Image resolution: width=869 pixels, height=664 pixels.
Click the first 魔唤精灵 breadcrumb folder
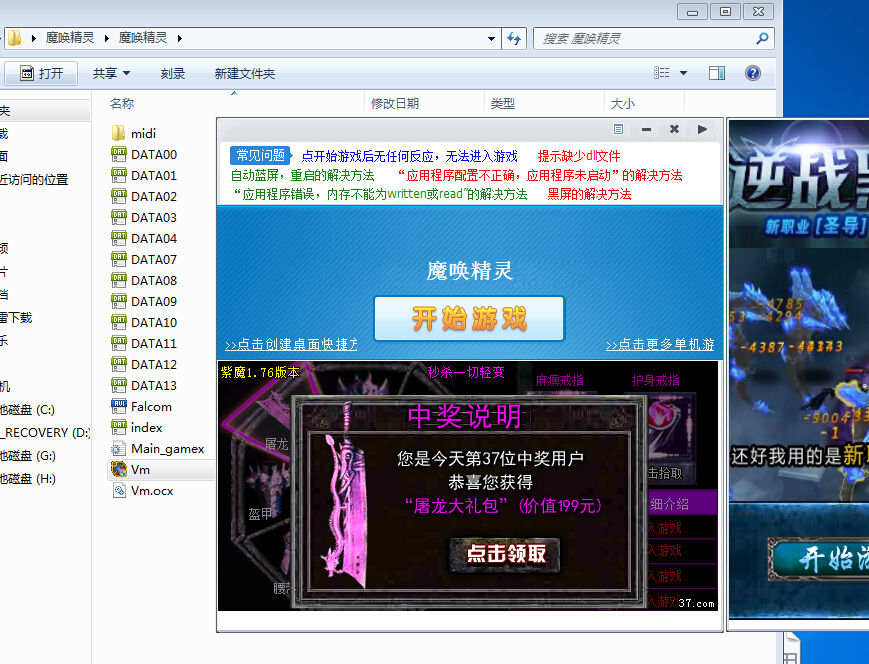pyautogui.click(x=70, y=38)
